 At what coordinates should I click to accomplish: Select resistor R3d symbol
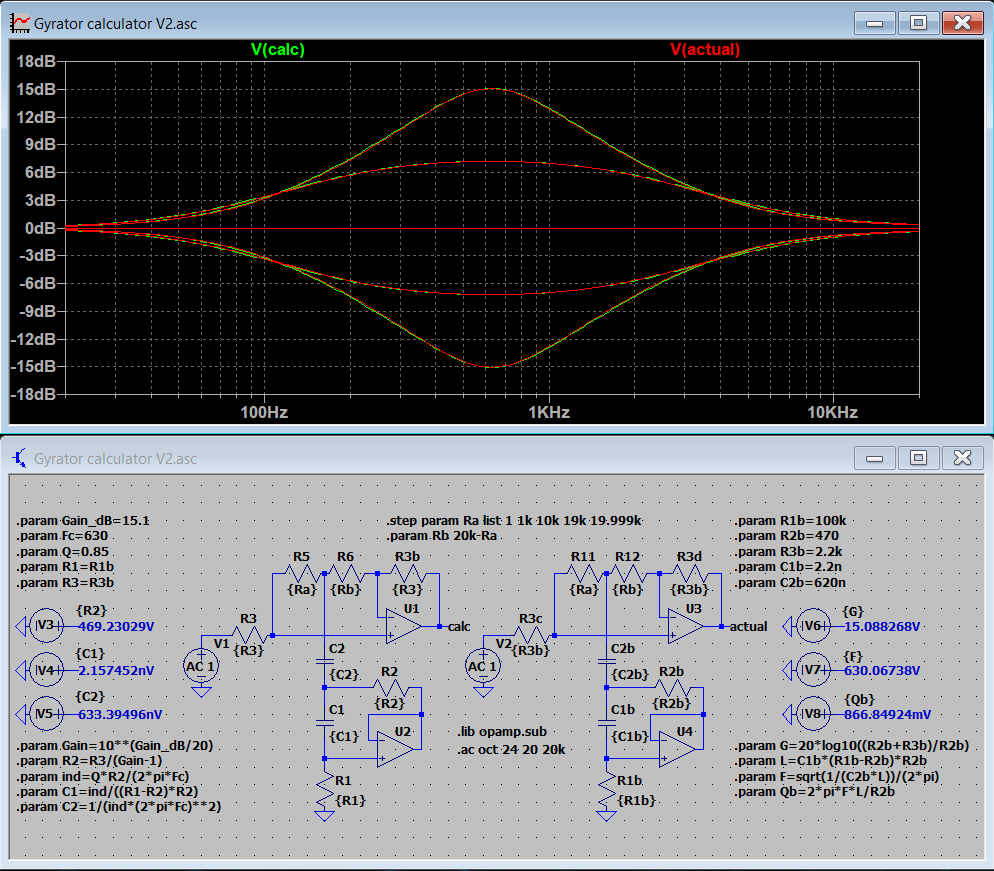tap(690, 574)
